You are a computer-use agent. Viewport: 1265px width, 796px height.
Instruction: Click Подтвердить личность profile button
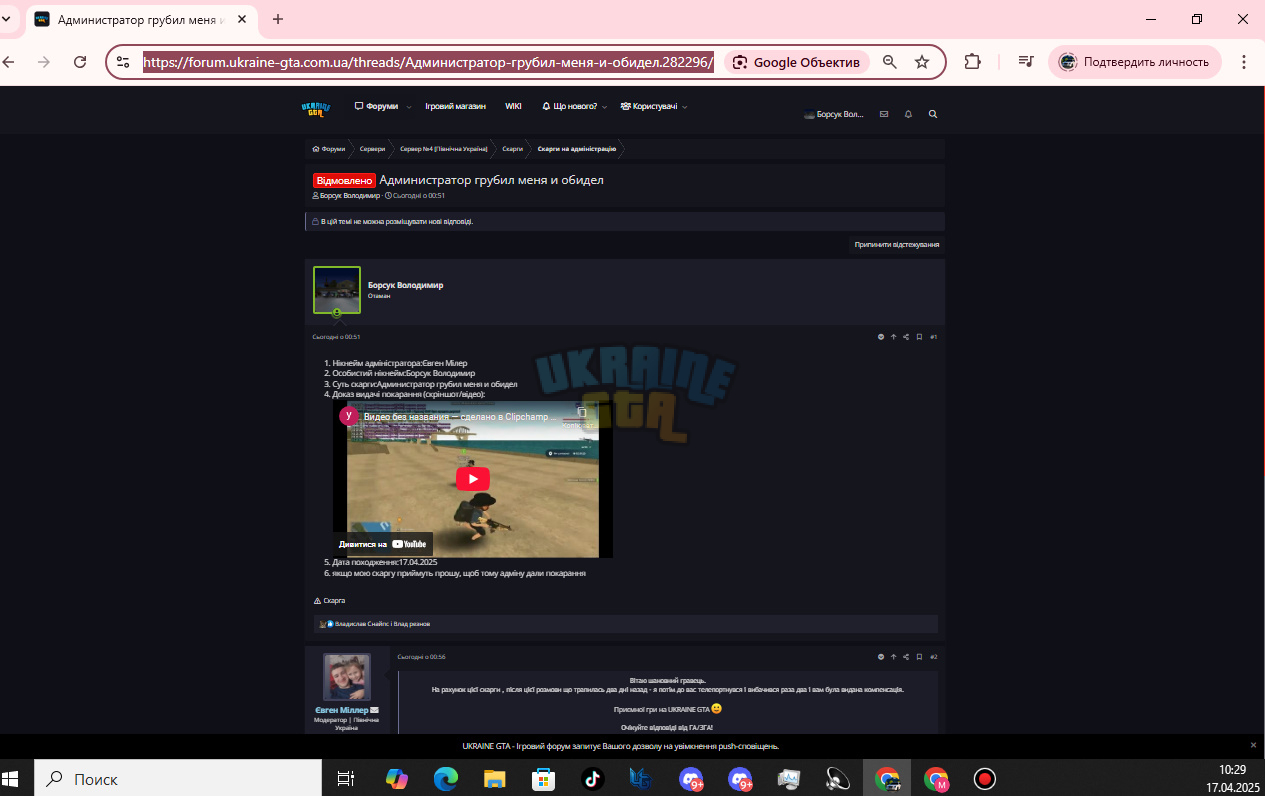tap(1135, 62)
